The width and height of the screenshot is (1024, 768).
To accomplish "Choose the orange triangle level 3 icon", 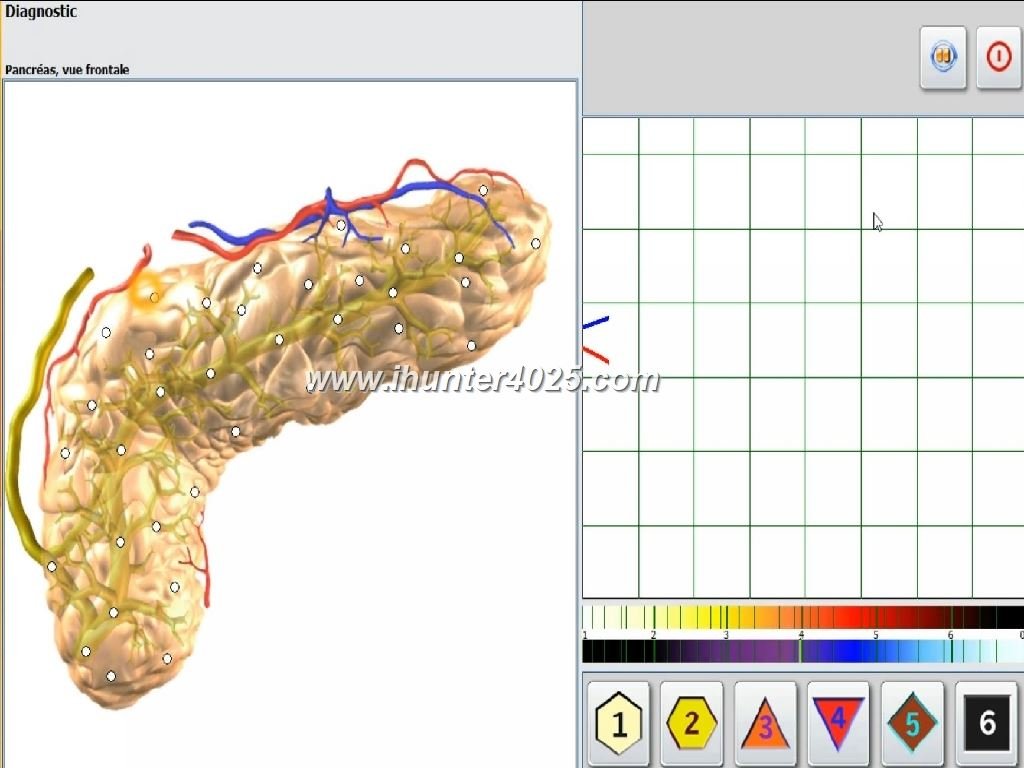I will [x=765, y=723].
